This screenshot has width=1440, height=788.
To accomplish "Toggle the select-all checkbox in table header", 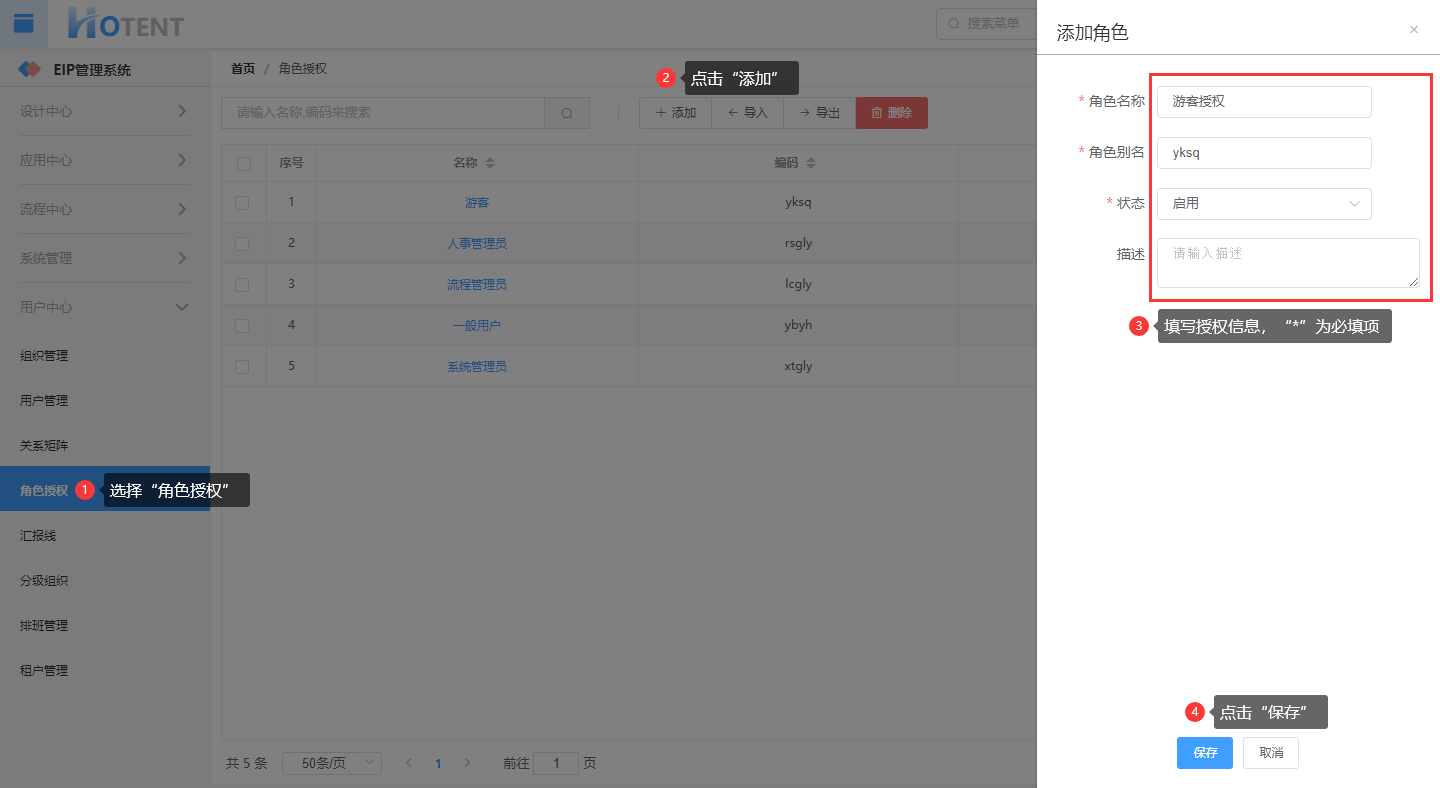I will click(244, 163).
